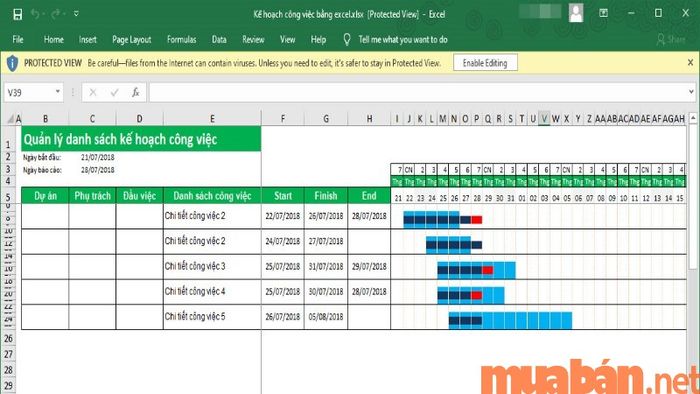Image resolution: width=700 pixels, height=394 pixels.
Task: Click the Finish date cell 31/07/2018
Action: [x=326, y=267]
